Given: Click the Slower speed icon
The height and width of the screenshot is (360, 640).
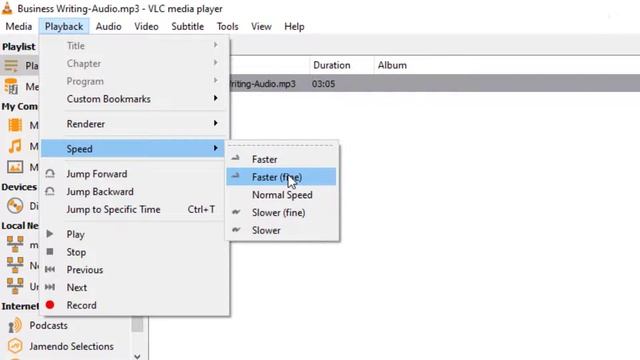Looking at the screenshot, I should 236,230.
